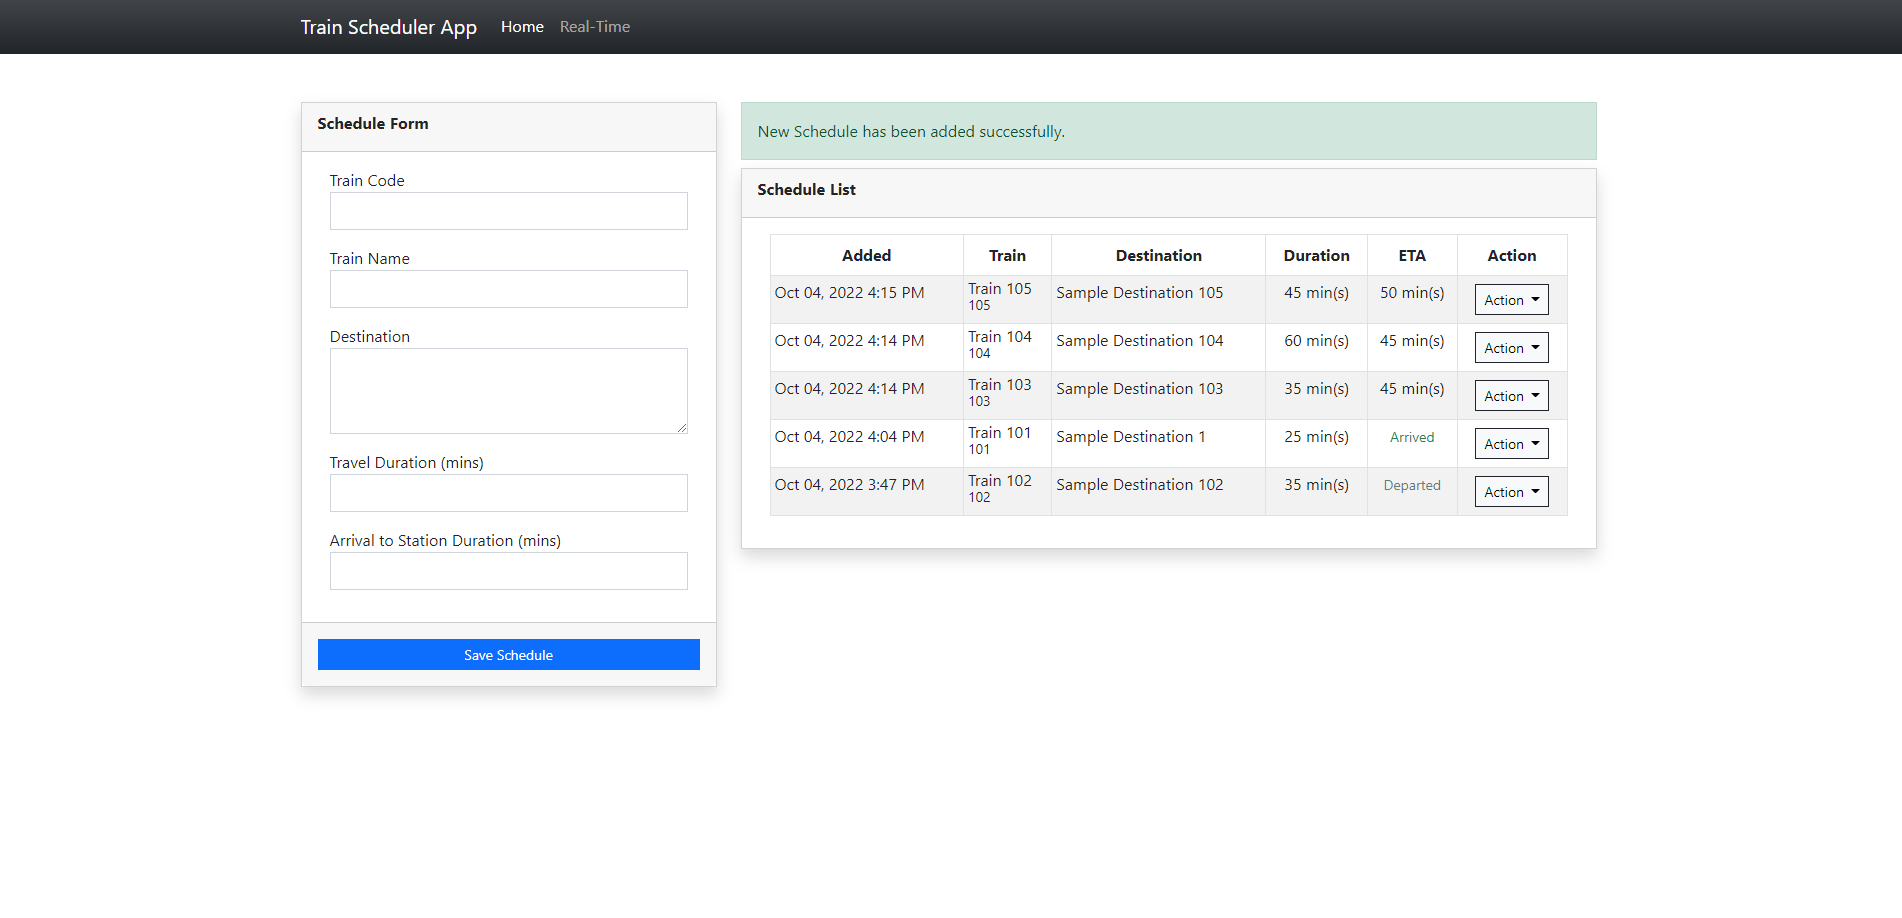The width and height of the screenshot is (1902, 918).
Task: Click inside the Train Name field
Action: 508,289
